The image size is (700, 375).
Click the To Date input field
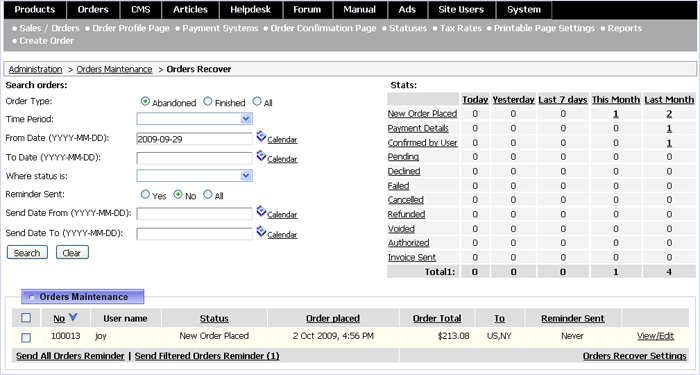195,158
